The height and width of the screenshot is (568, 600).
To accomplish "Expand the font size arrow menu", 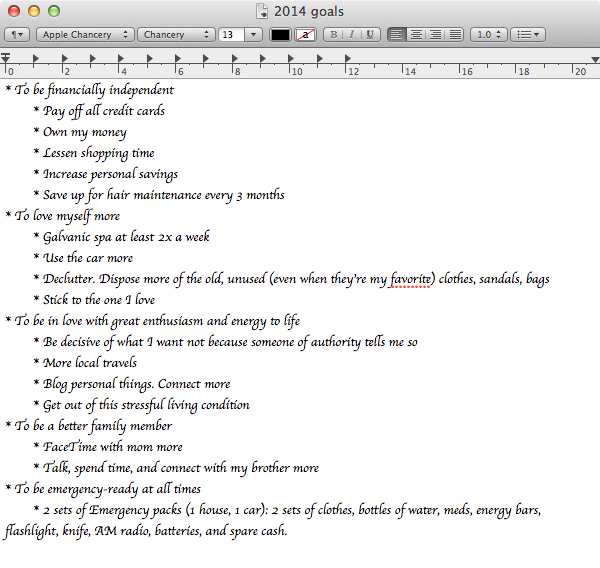I will point(253,34).
